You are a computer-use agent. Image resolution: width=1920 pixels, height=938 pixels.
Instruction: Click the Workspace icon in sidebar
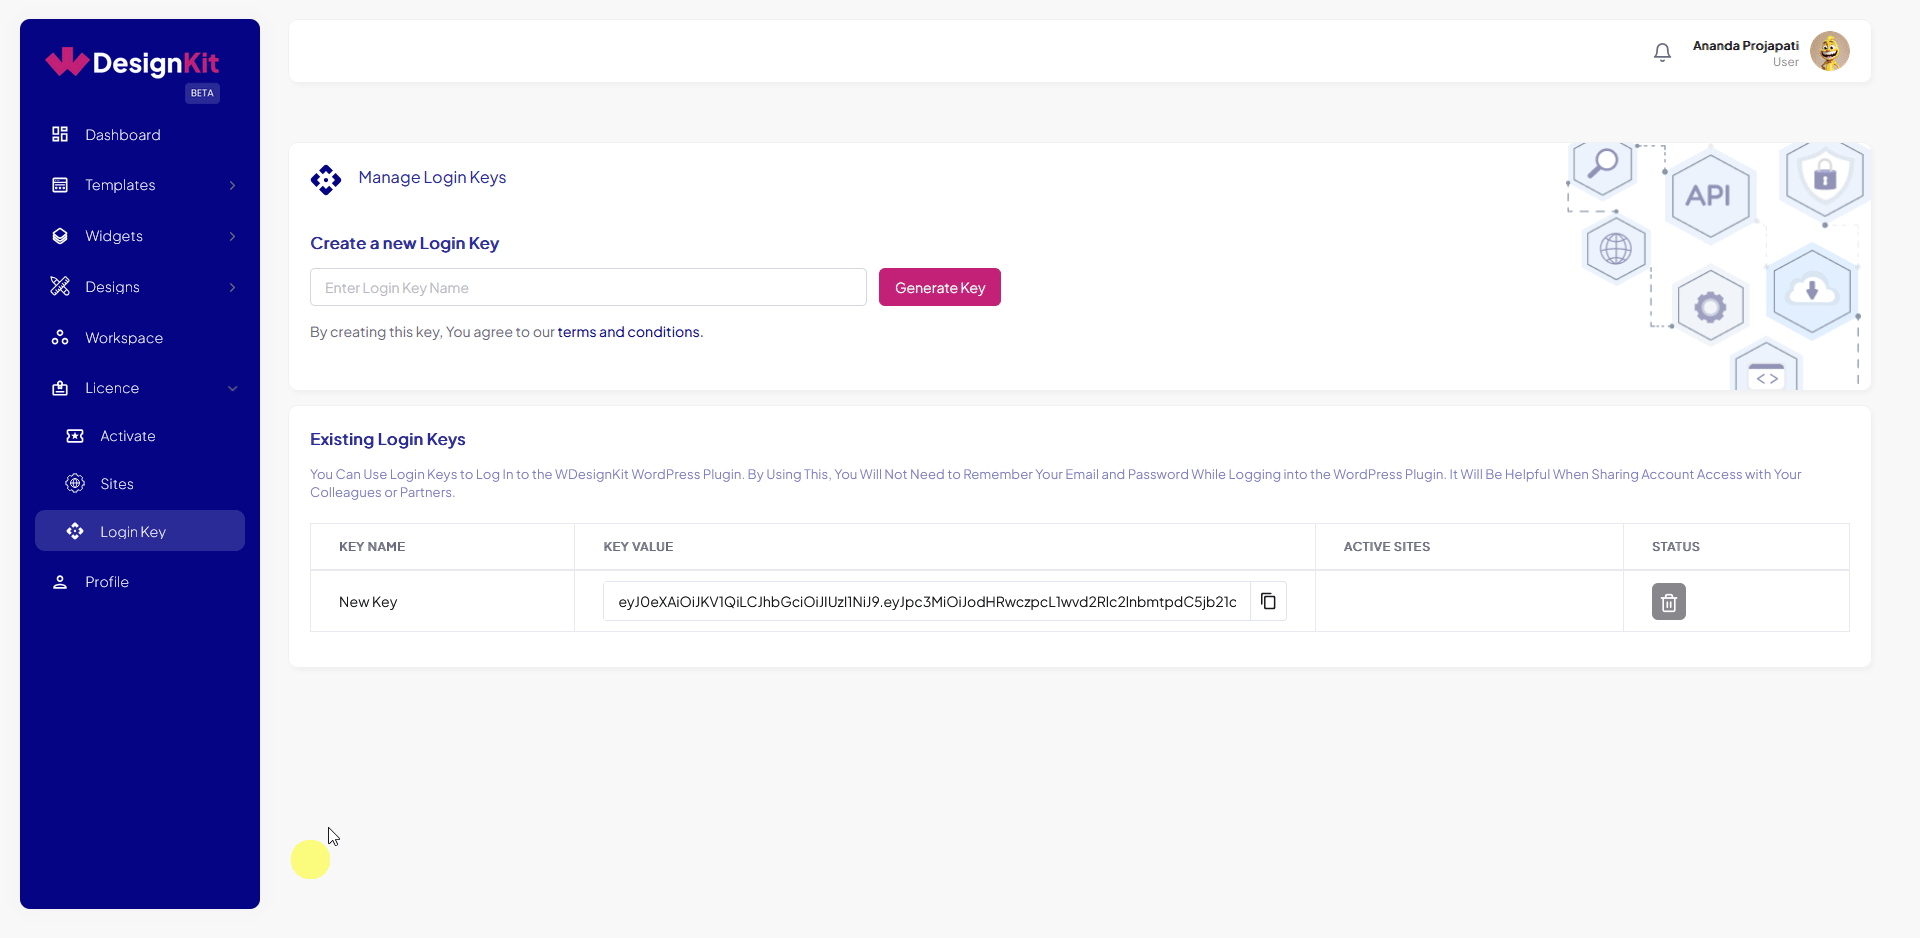coord(60,337)
